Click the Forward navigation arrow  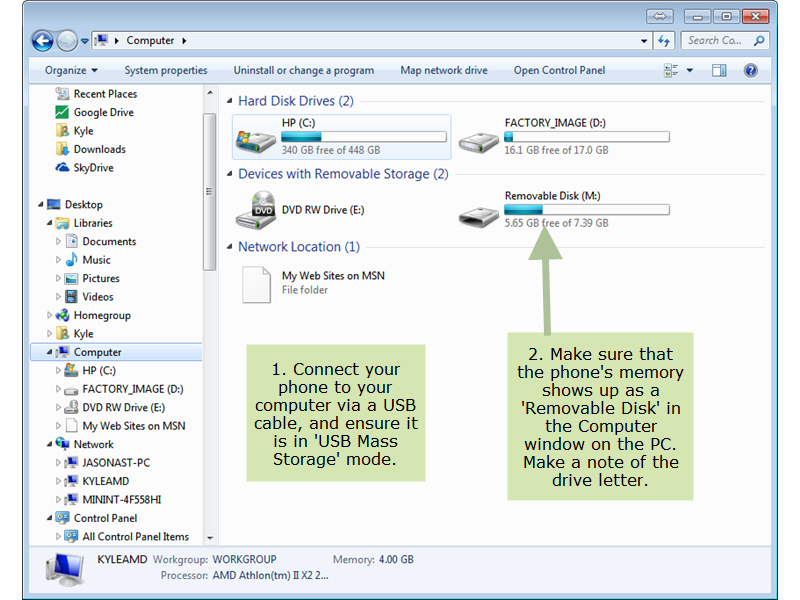[x=66, y=41]
